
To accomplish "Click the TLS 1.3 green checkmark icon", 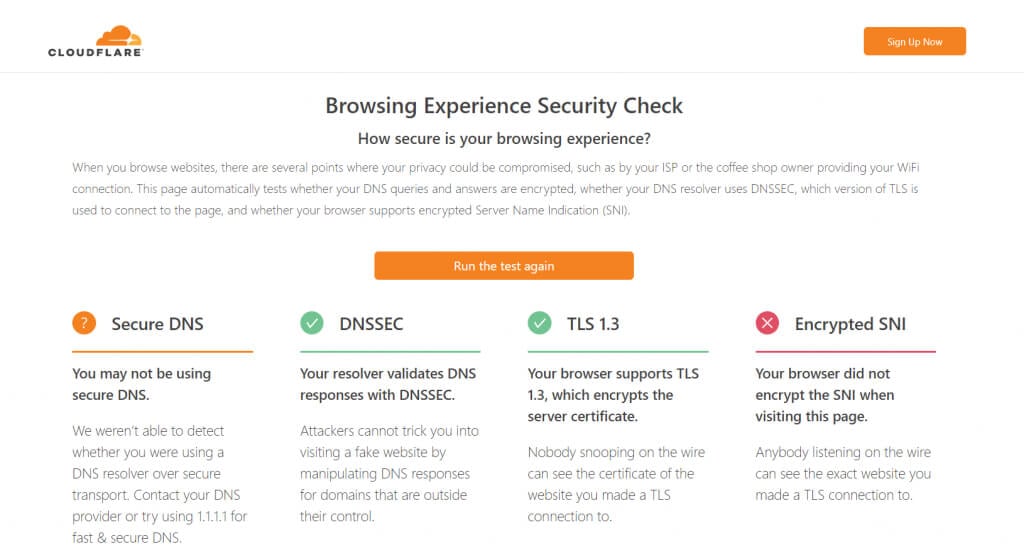I will pos(540,323).
